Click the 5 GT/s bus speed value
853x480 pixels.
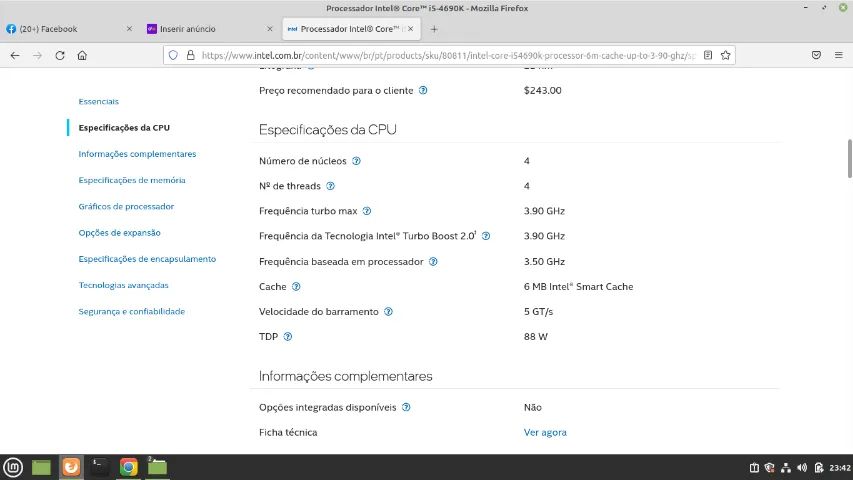click(x=538, y=312)
